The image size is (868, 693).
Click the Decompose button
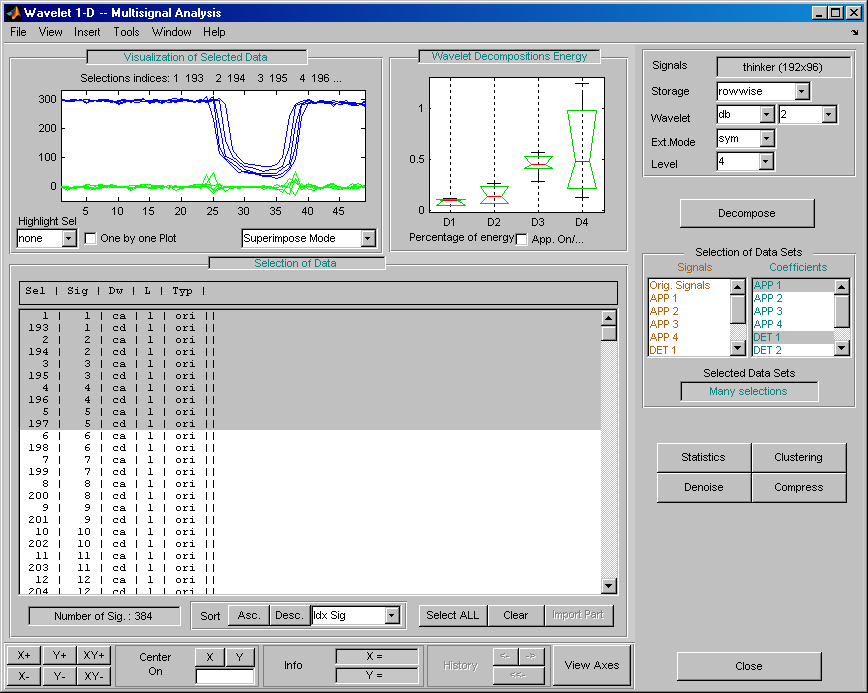[746, 213]
